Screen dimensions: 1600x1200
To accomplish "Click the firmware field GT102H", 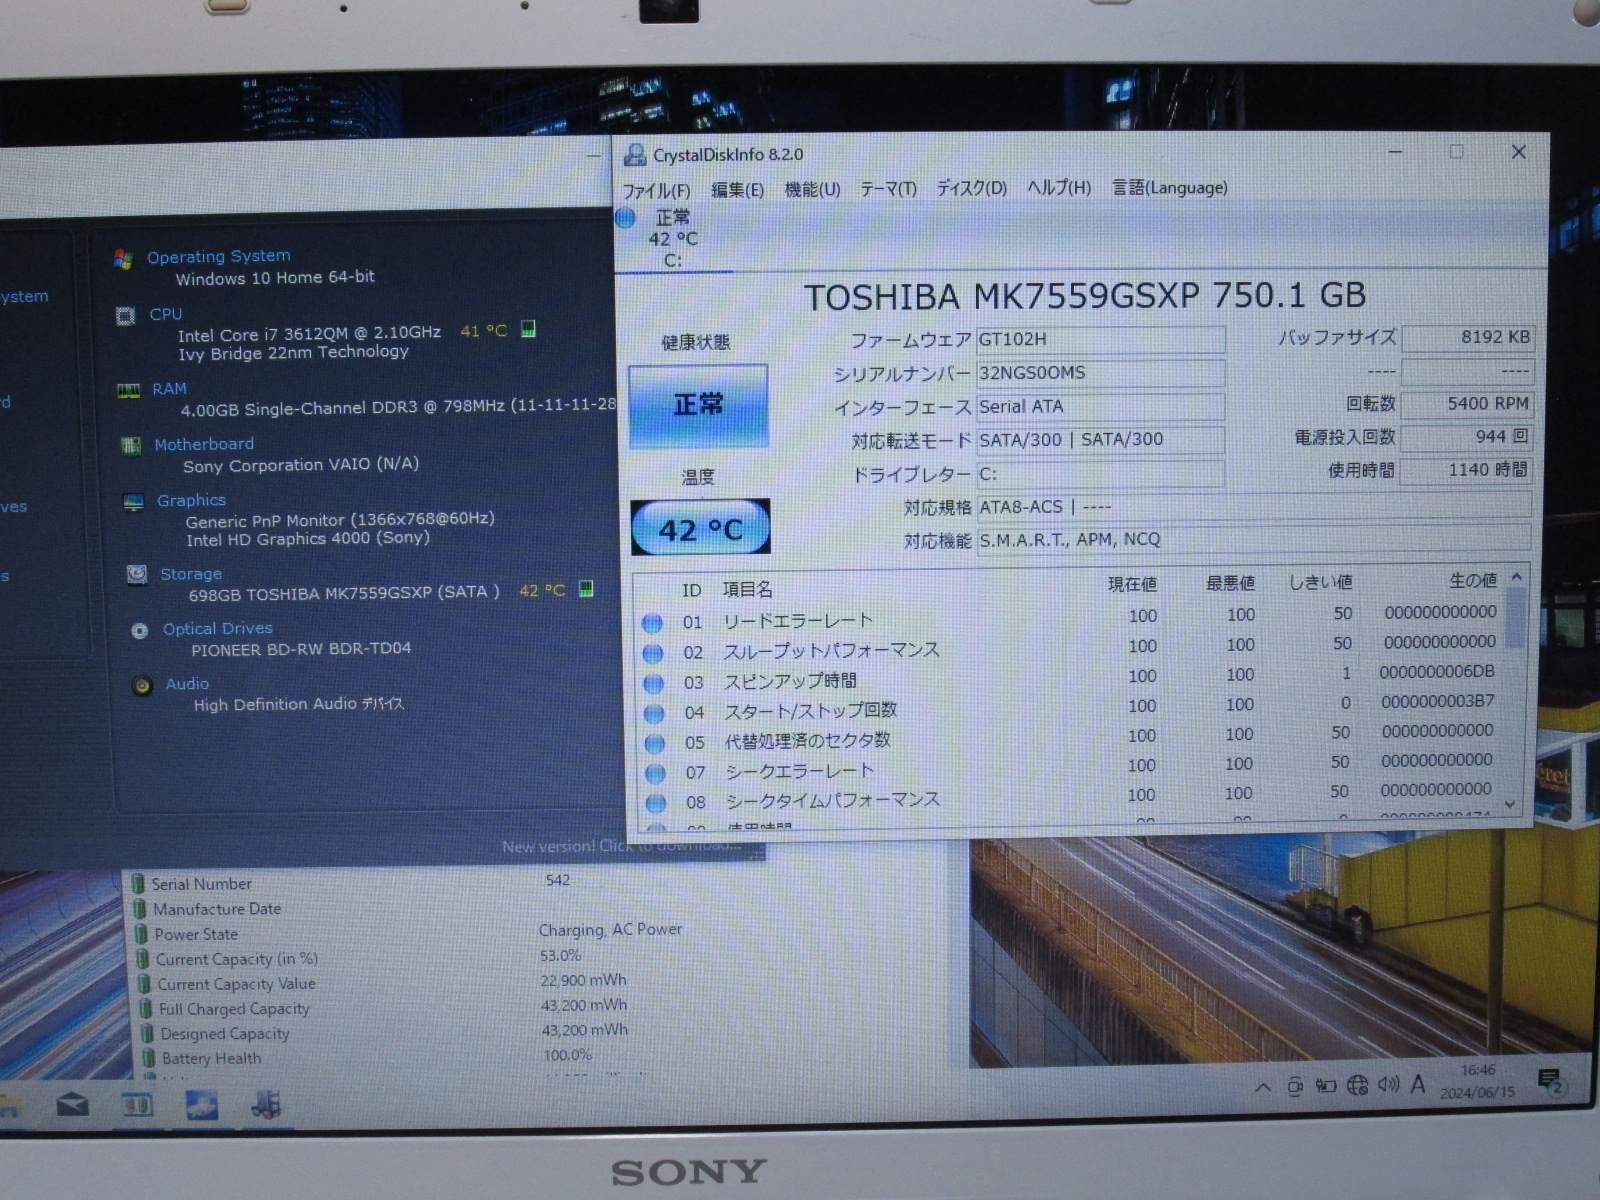I will click(x=1100, y=339).
